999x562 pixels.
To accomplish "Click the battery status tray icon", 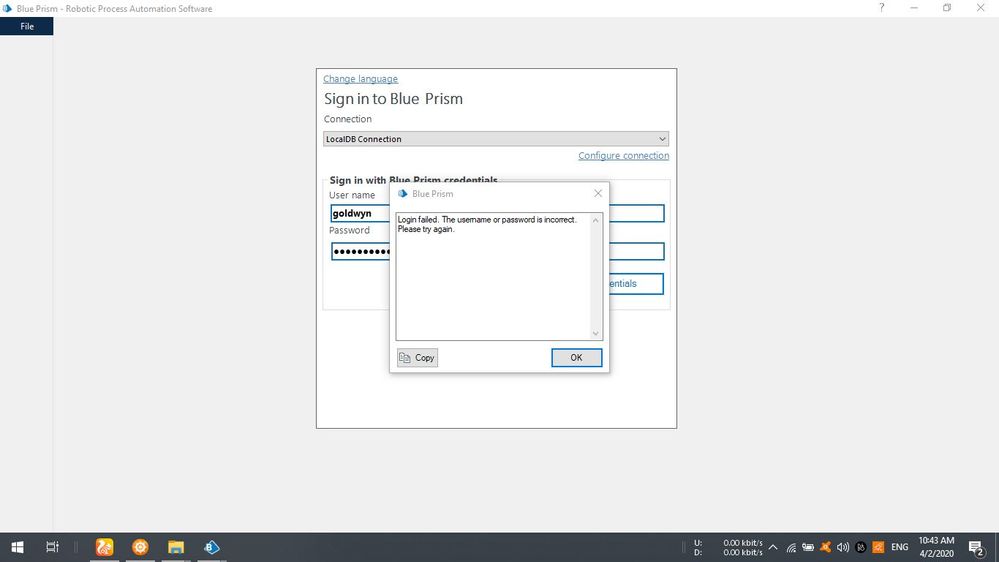I will pyautogui.click(x=808, y=547).
